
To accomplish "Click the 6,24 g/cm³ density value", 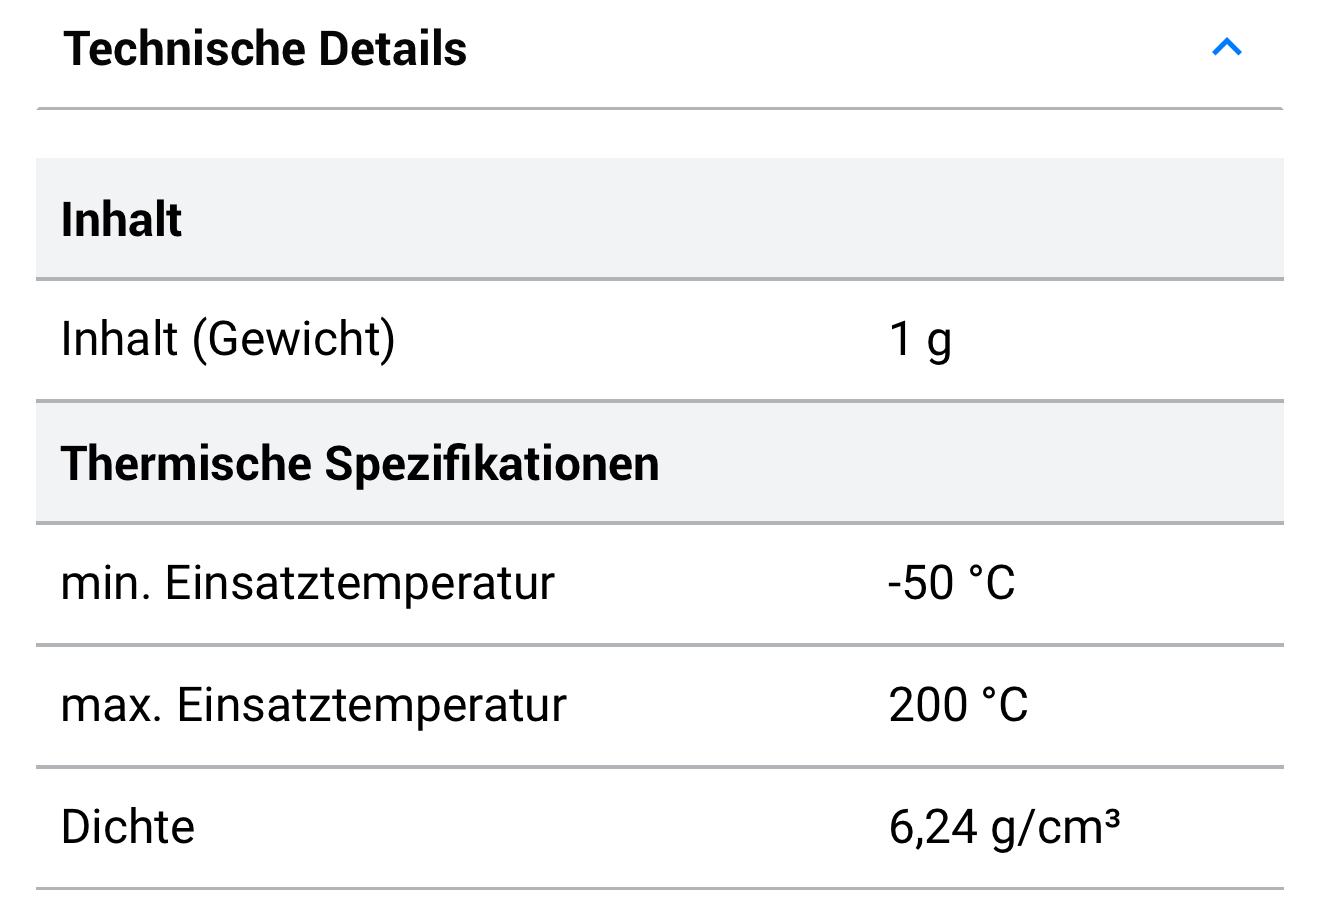I will tap(1003, 827).
